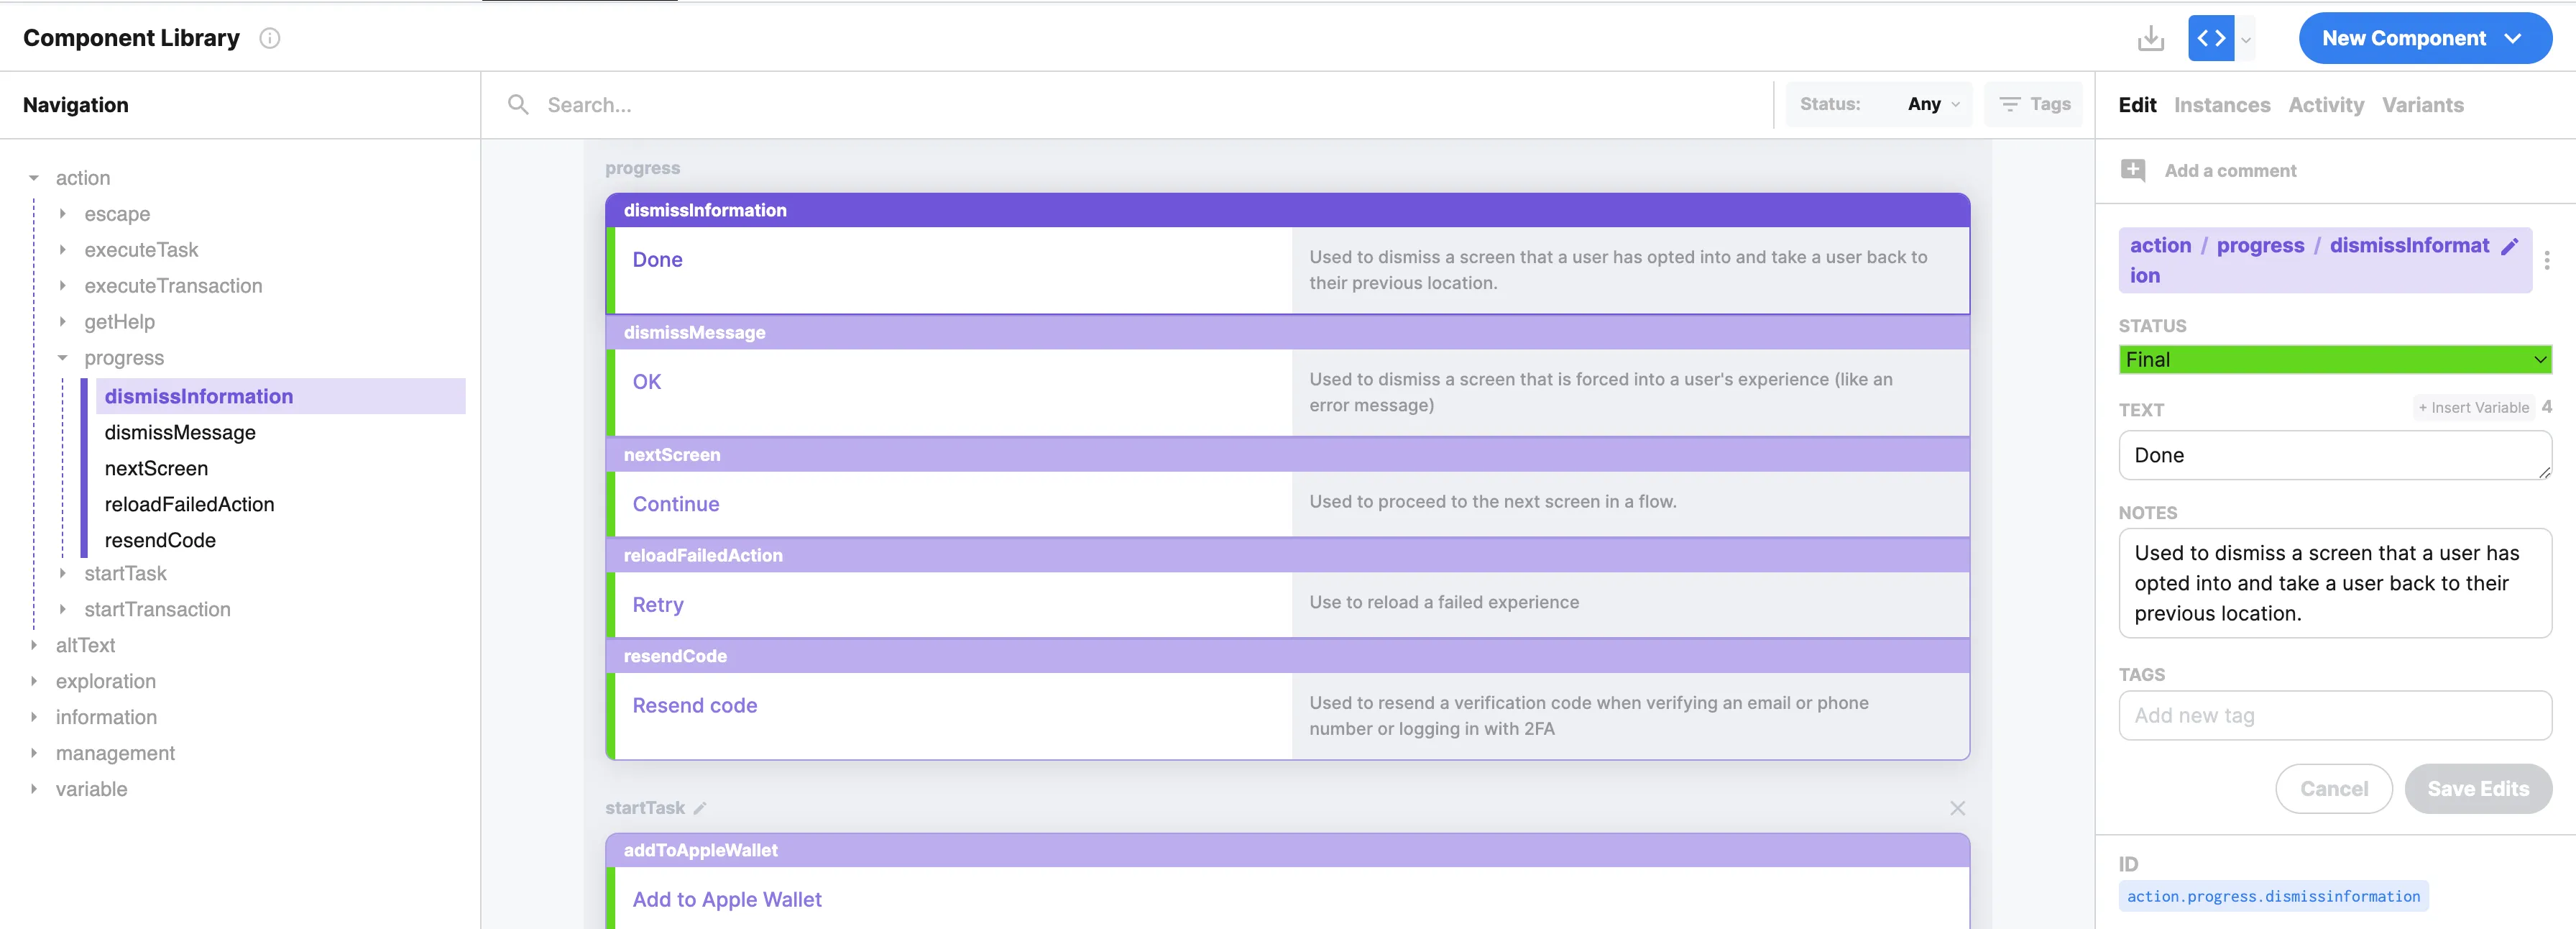Open the Tags filter
This screenshot has width=2576, height=929.
point(2034,104)
